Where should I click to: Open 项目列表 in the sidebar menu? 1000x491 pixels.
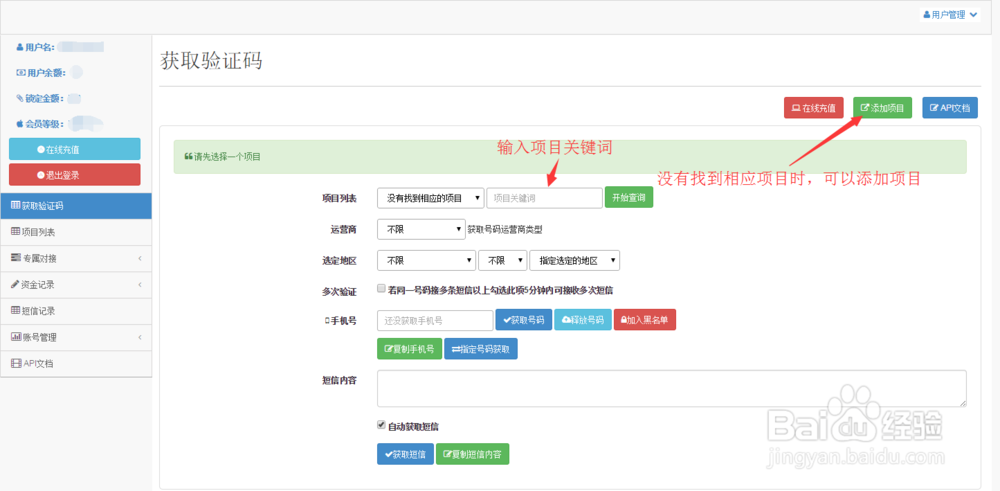(x=76, y=232)
